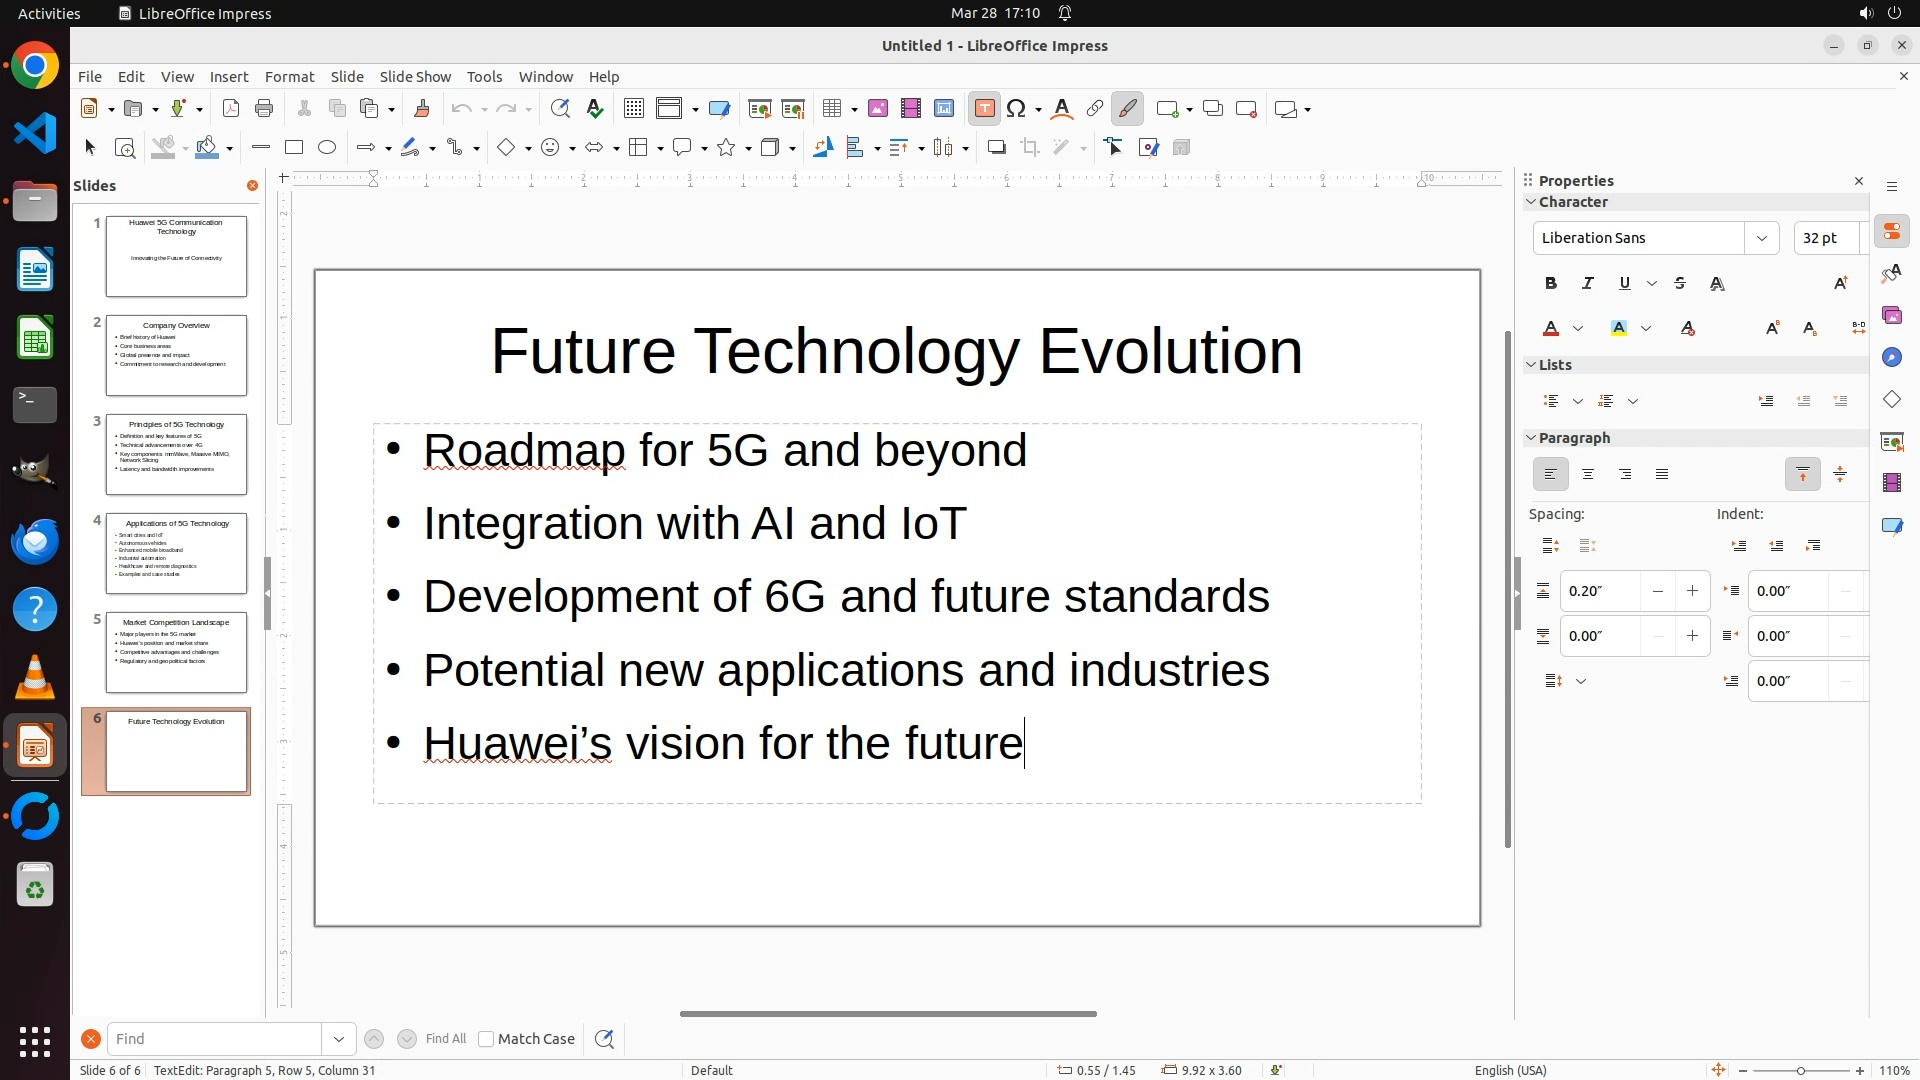Select the Ellipse drawing tool
1920x1080 pixels.
(x=327, y=148)
